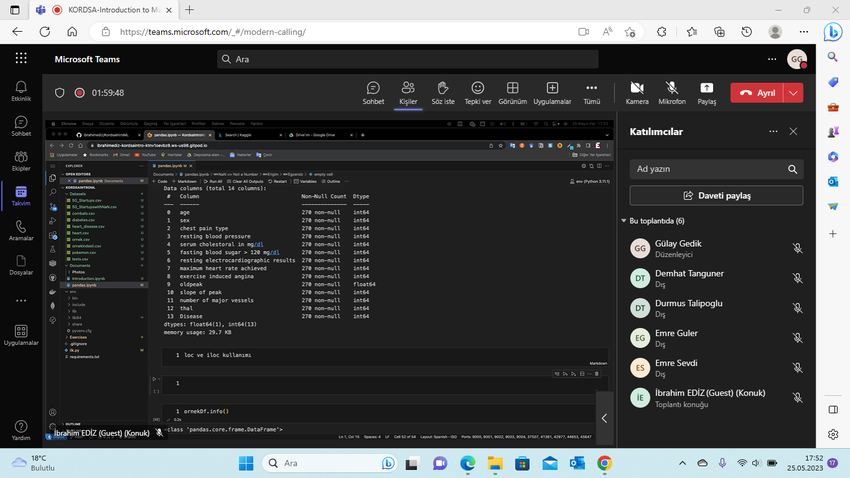Click the browser refresh button
This screenshot has height=478, width=850.
point(44,31)
